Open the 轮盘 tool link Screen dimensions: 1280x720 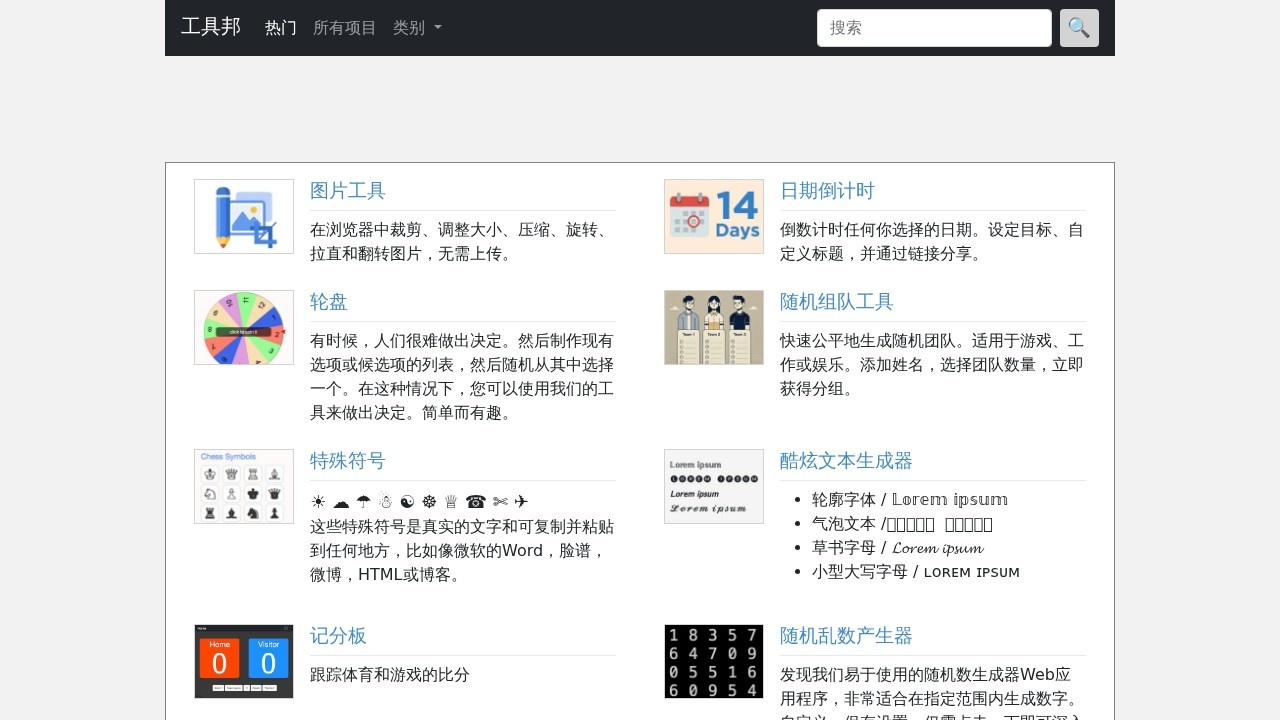coord(328,301)
